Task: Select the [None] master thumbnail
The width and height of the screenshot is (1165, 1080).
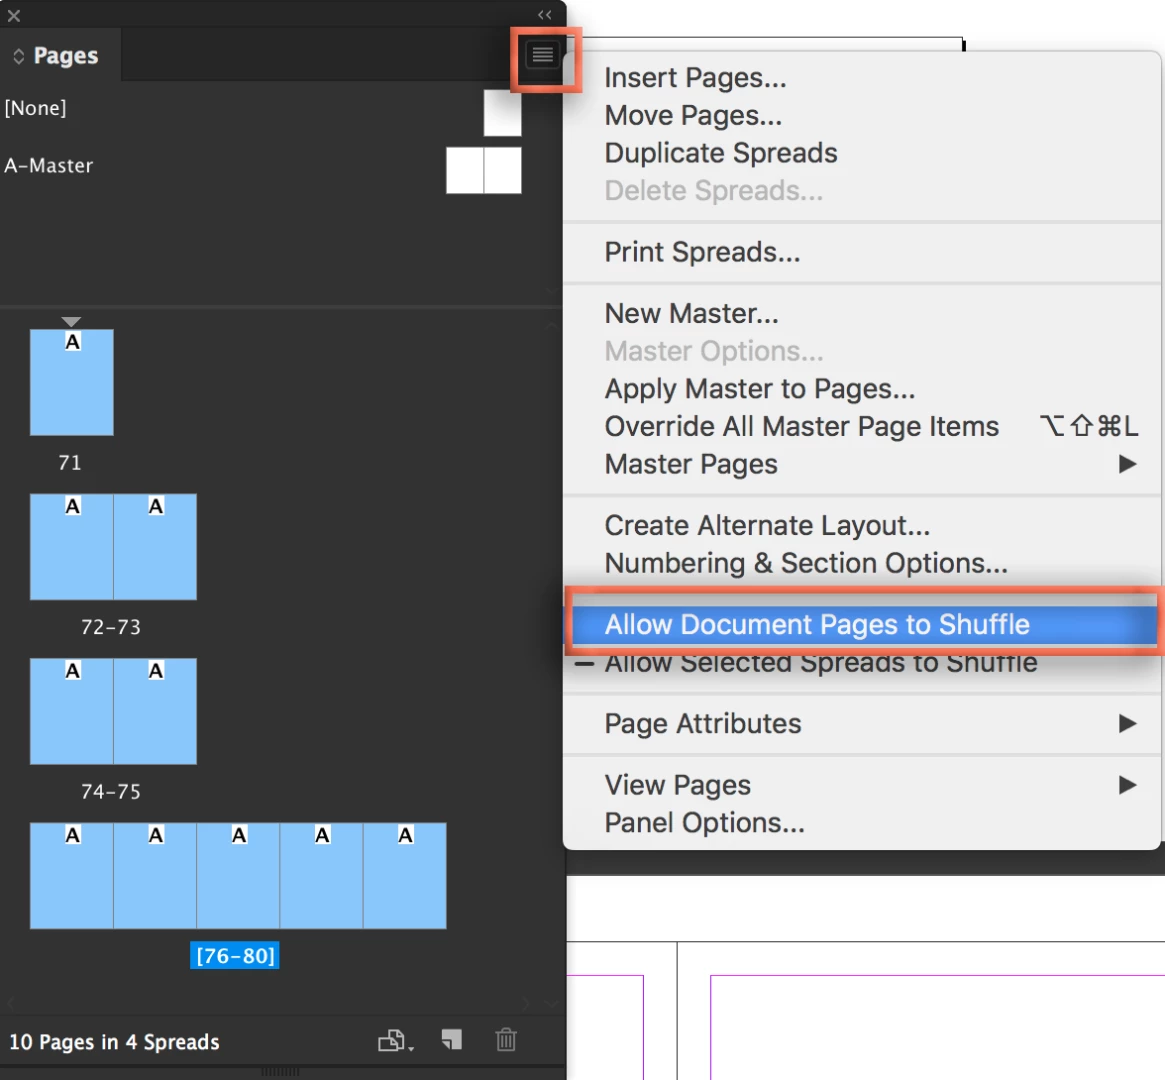Action: (x=502, y=113)
